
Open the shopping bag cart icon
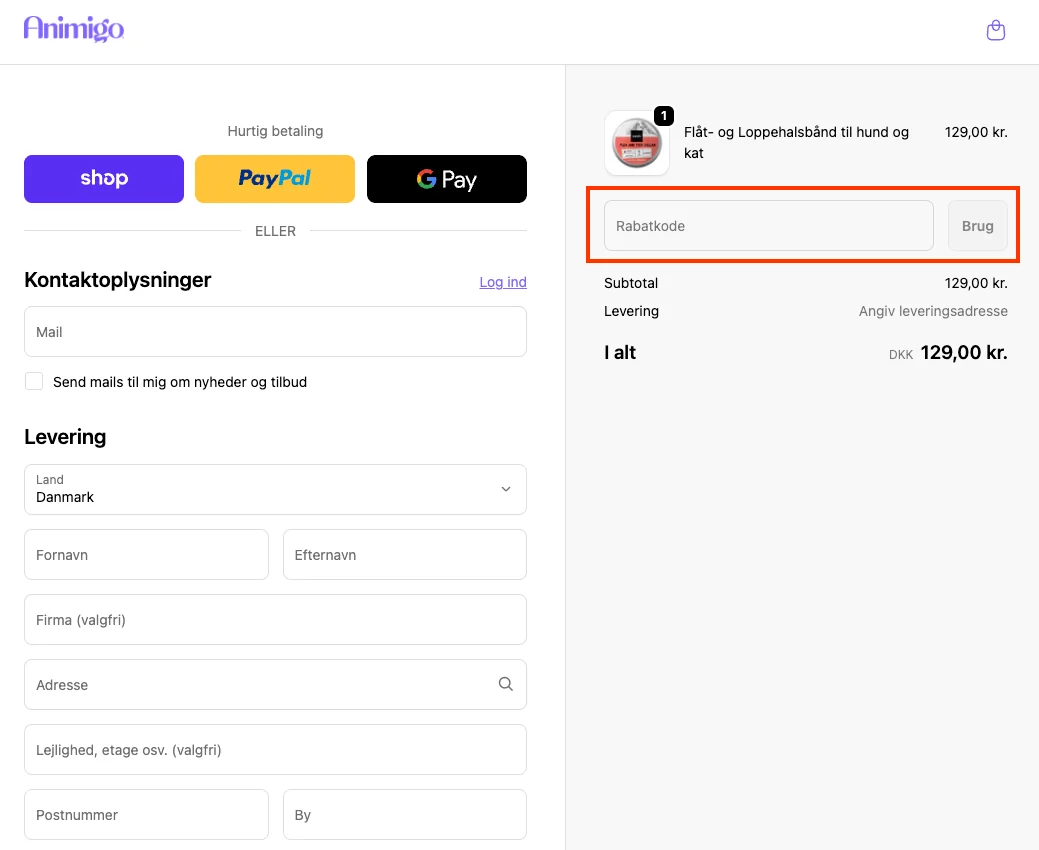[995, 31]
